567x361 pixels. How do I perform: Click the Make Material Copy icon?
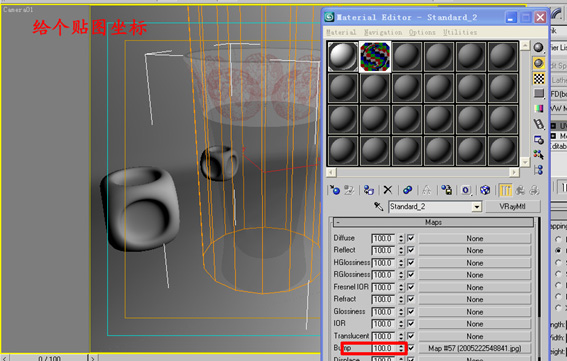click(408, 190)
